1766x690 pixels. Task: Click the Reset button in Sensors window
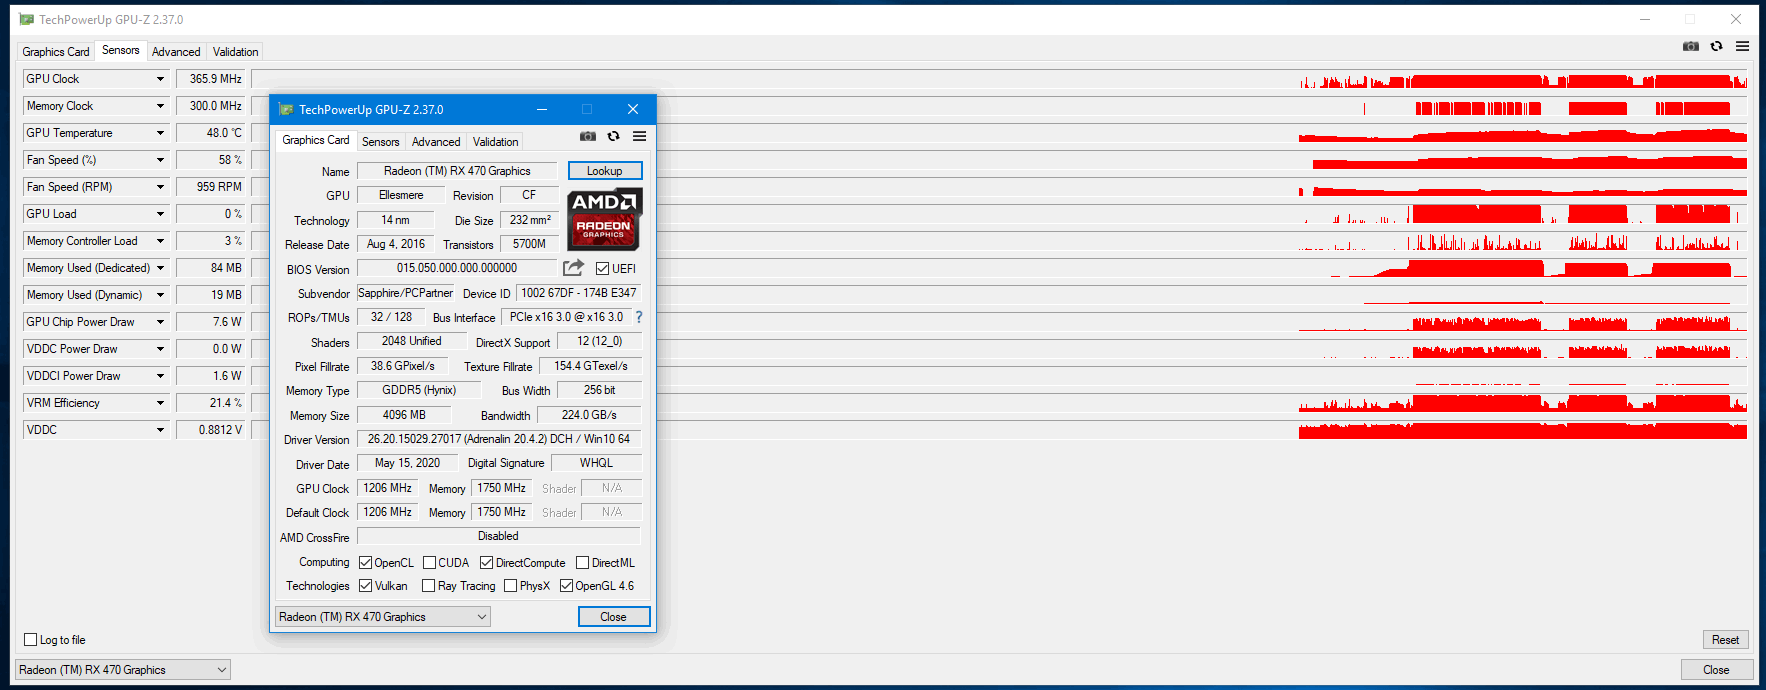pyautogui.click(x=1725, y=640)
